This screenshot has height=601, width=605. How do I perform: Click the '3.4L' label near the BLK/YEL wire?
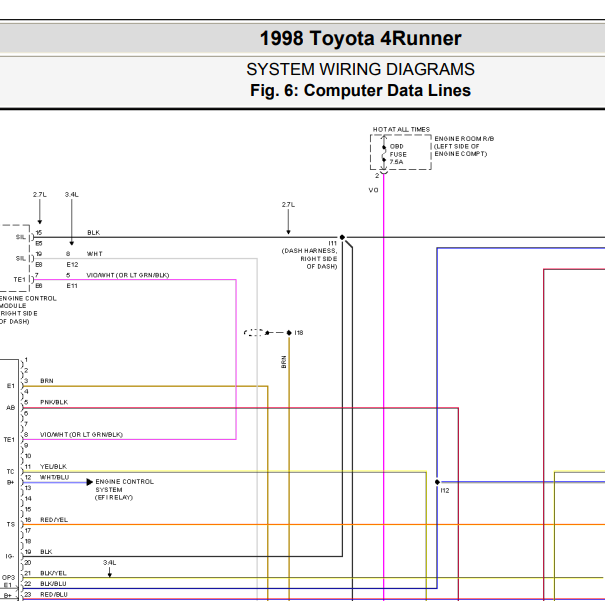click(x=110, y=563)
